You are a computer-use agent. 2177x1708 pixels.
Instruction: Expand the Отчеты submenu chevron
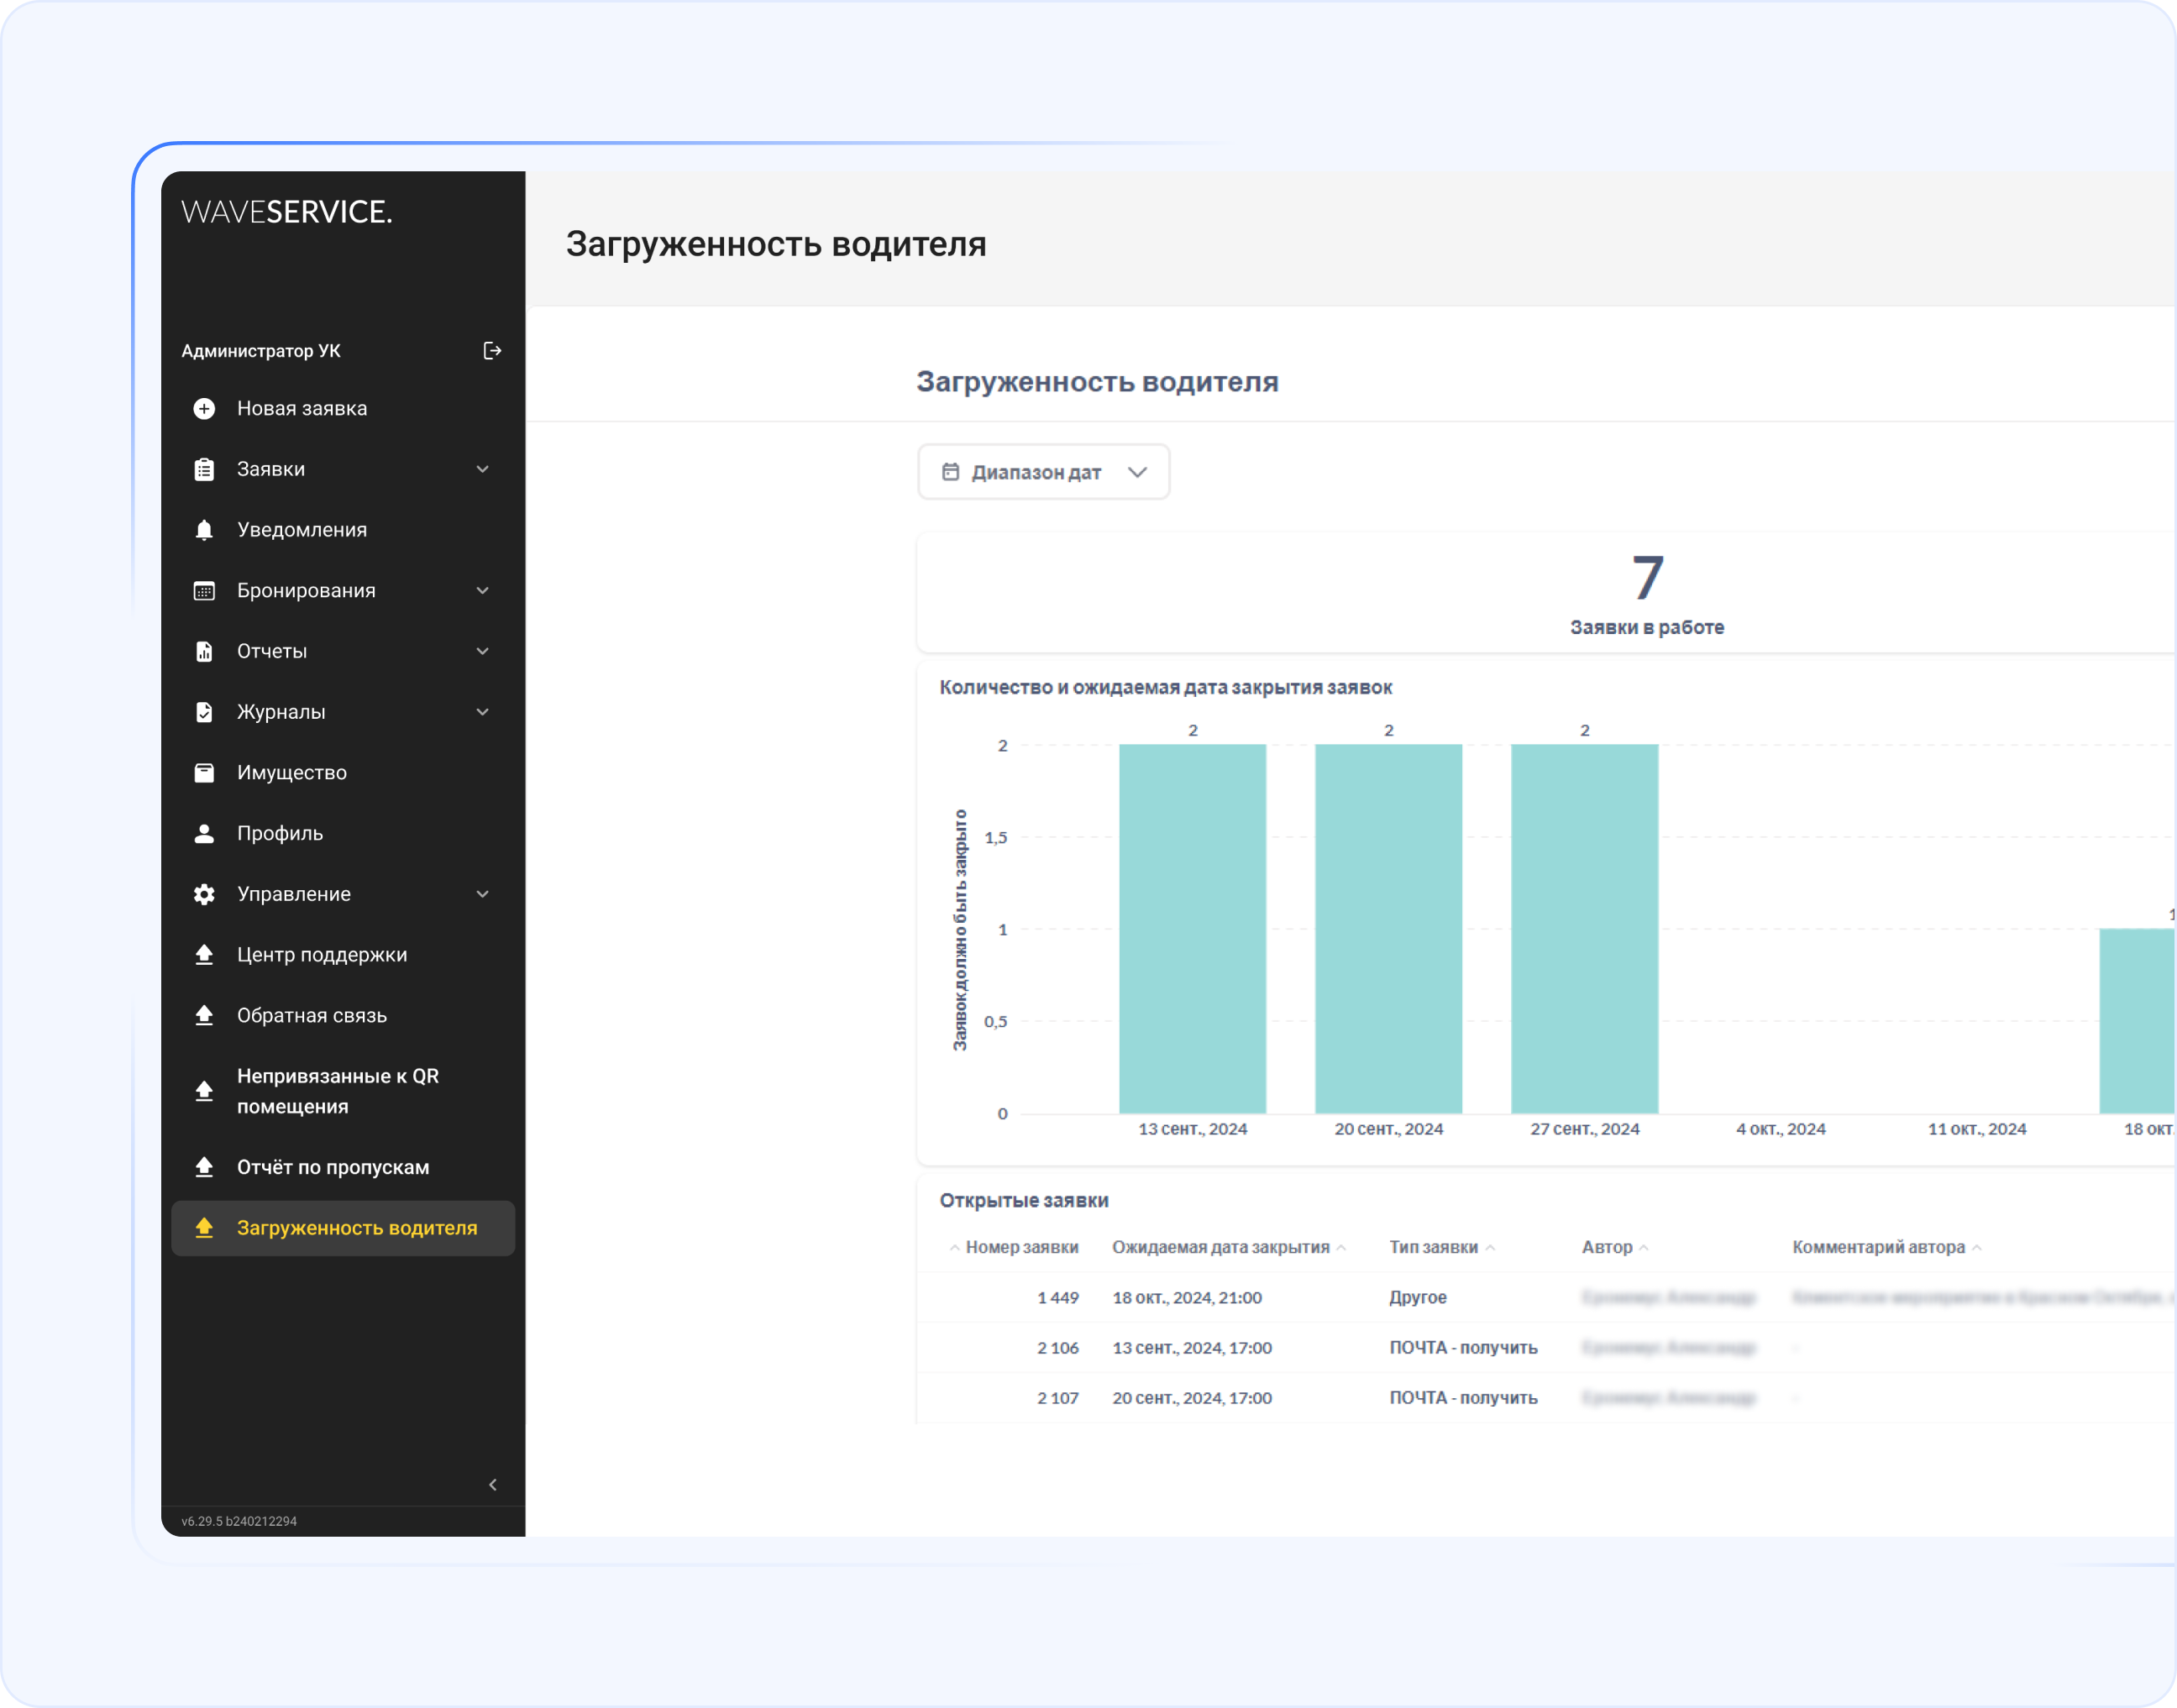[483, 652]
